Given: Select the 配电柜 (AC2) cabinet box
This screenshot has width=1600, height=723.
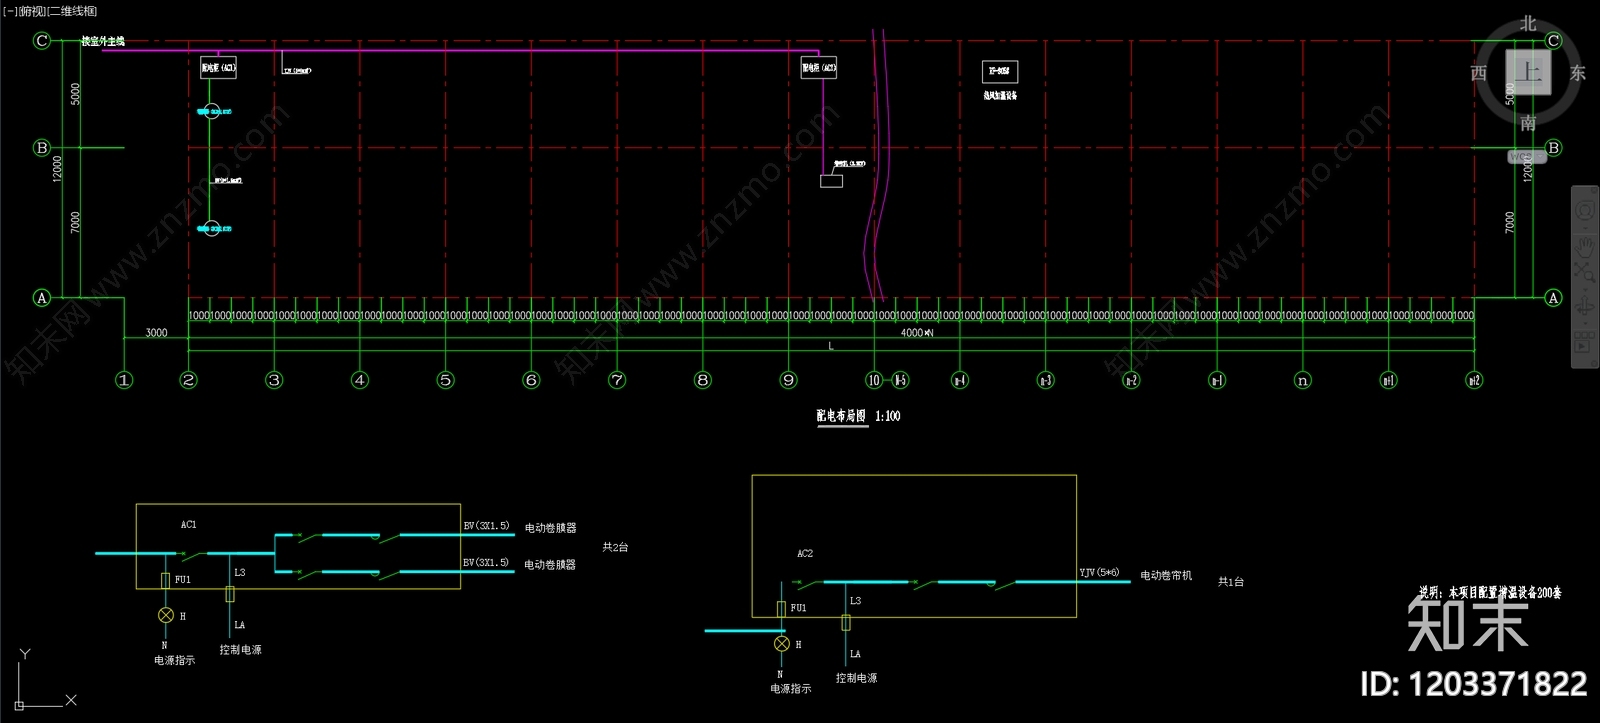Looking at the screenshot, I should pyautogui.click(x=819, y=68).
